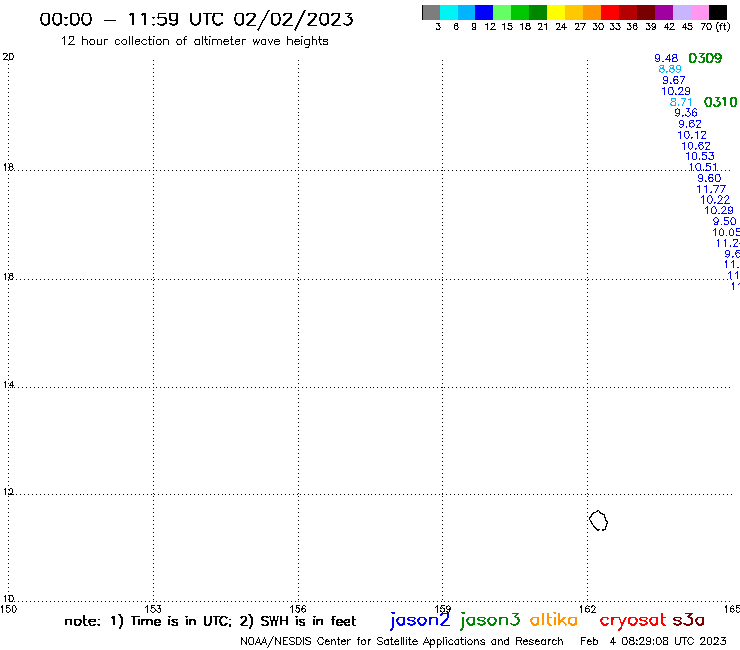Select the purple swatch in the color scale
The width and height of the screenshot is (740, 650).
(x=664, y=12)
